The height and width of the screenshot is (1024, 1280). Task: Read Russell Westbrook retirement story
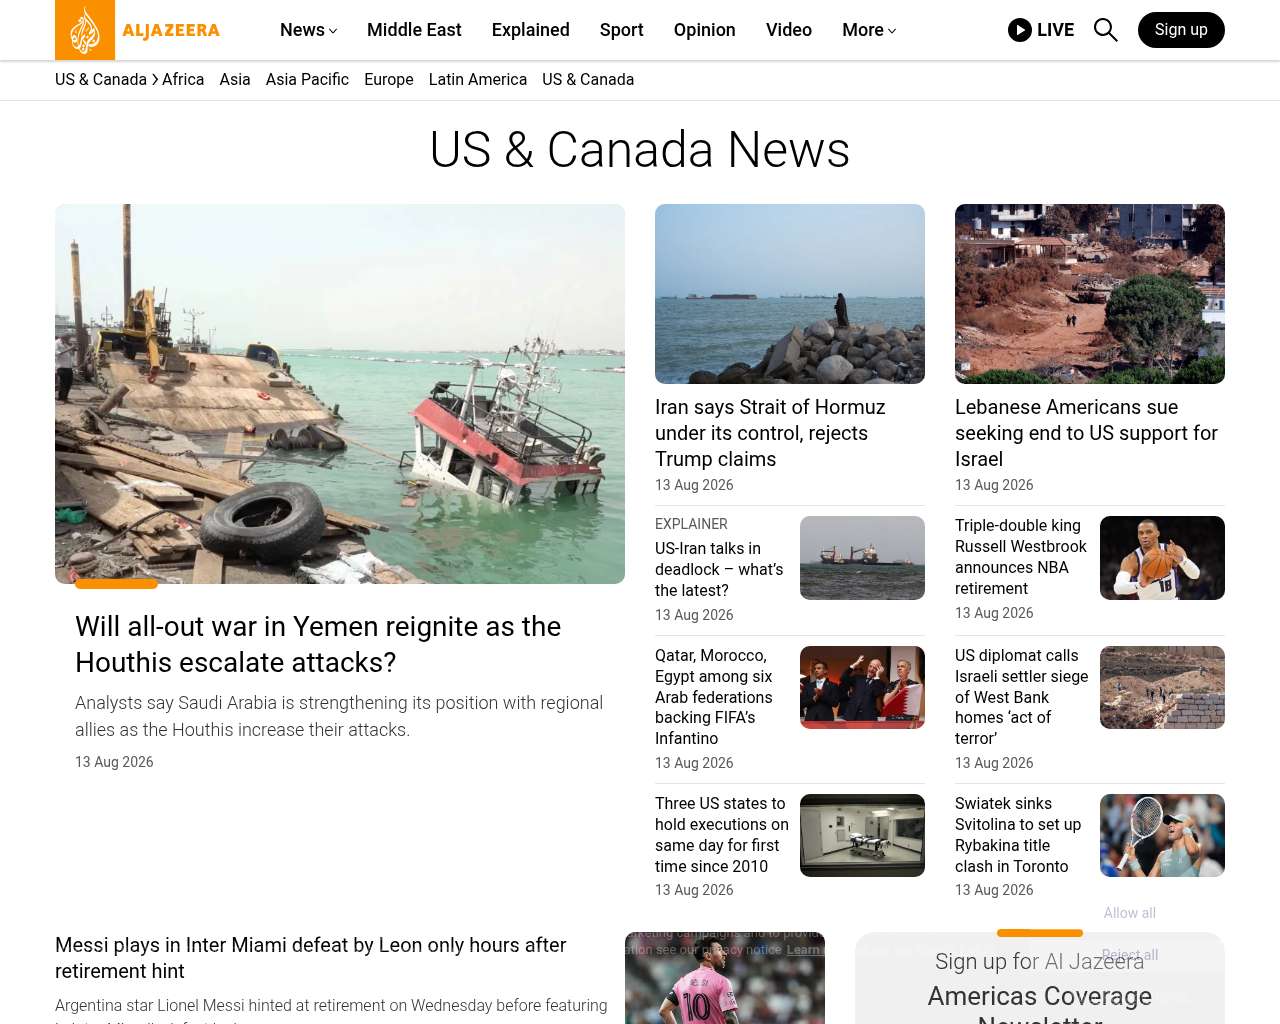(1020, 557)
